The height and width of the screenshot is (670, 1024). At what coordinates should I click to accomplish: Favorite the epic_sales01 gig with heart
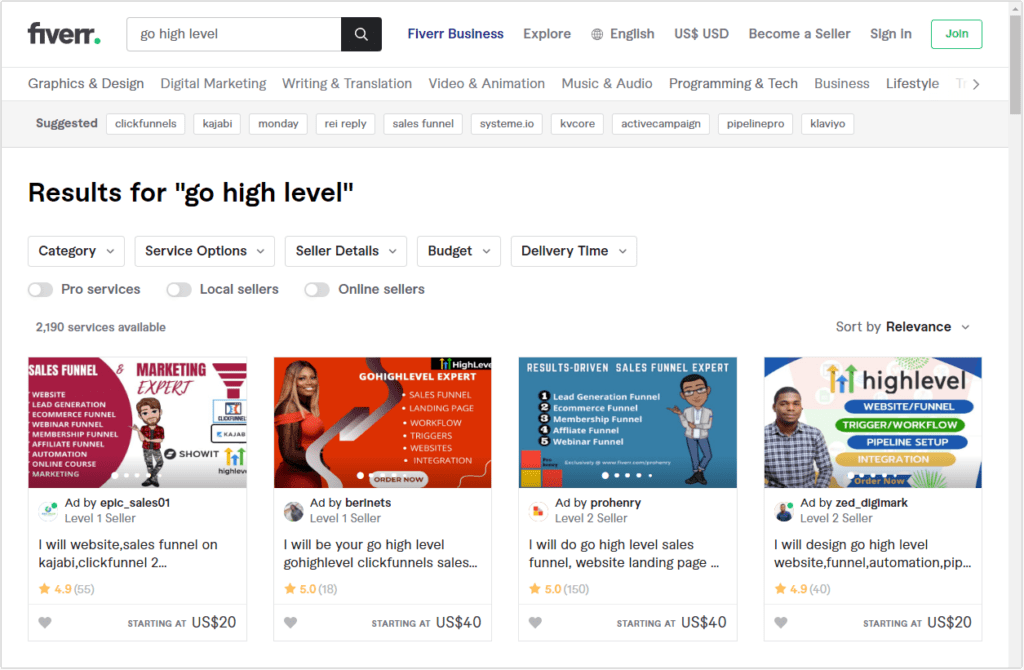pyautogui.click(x=45, y=622)
